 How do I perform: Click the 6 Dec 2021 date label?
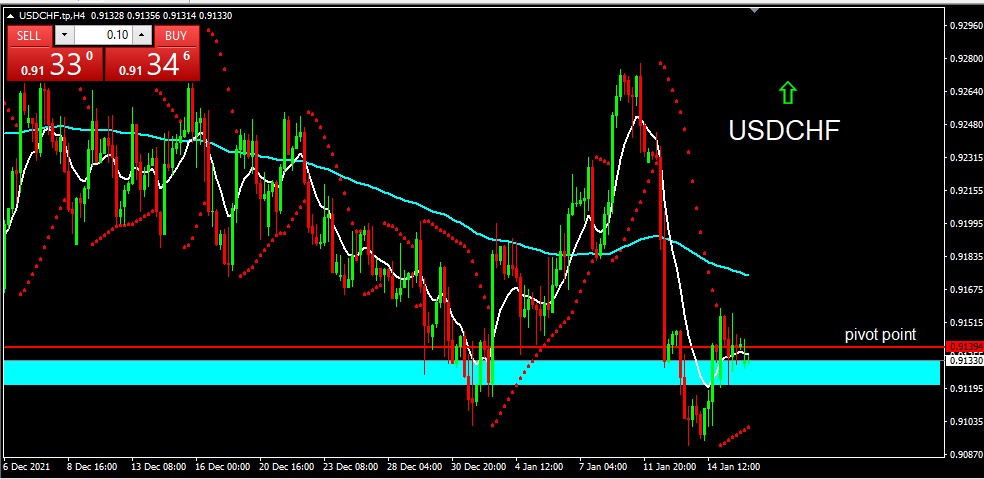coord(26,467)
